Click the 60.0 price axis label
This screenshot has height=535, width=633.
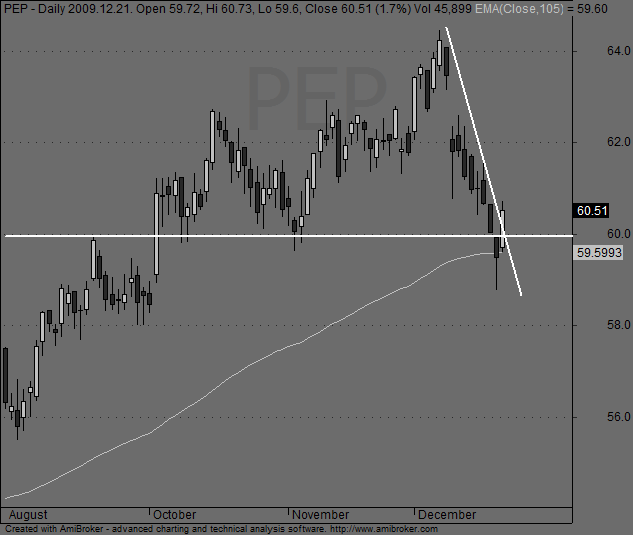[x=618, y=233]
